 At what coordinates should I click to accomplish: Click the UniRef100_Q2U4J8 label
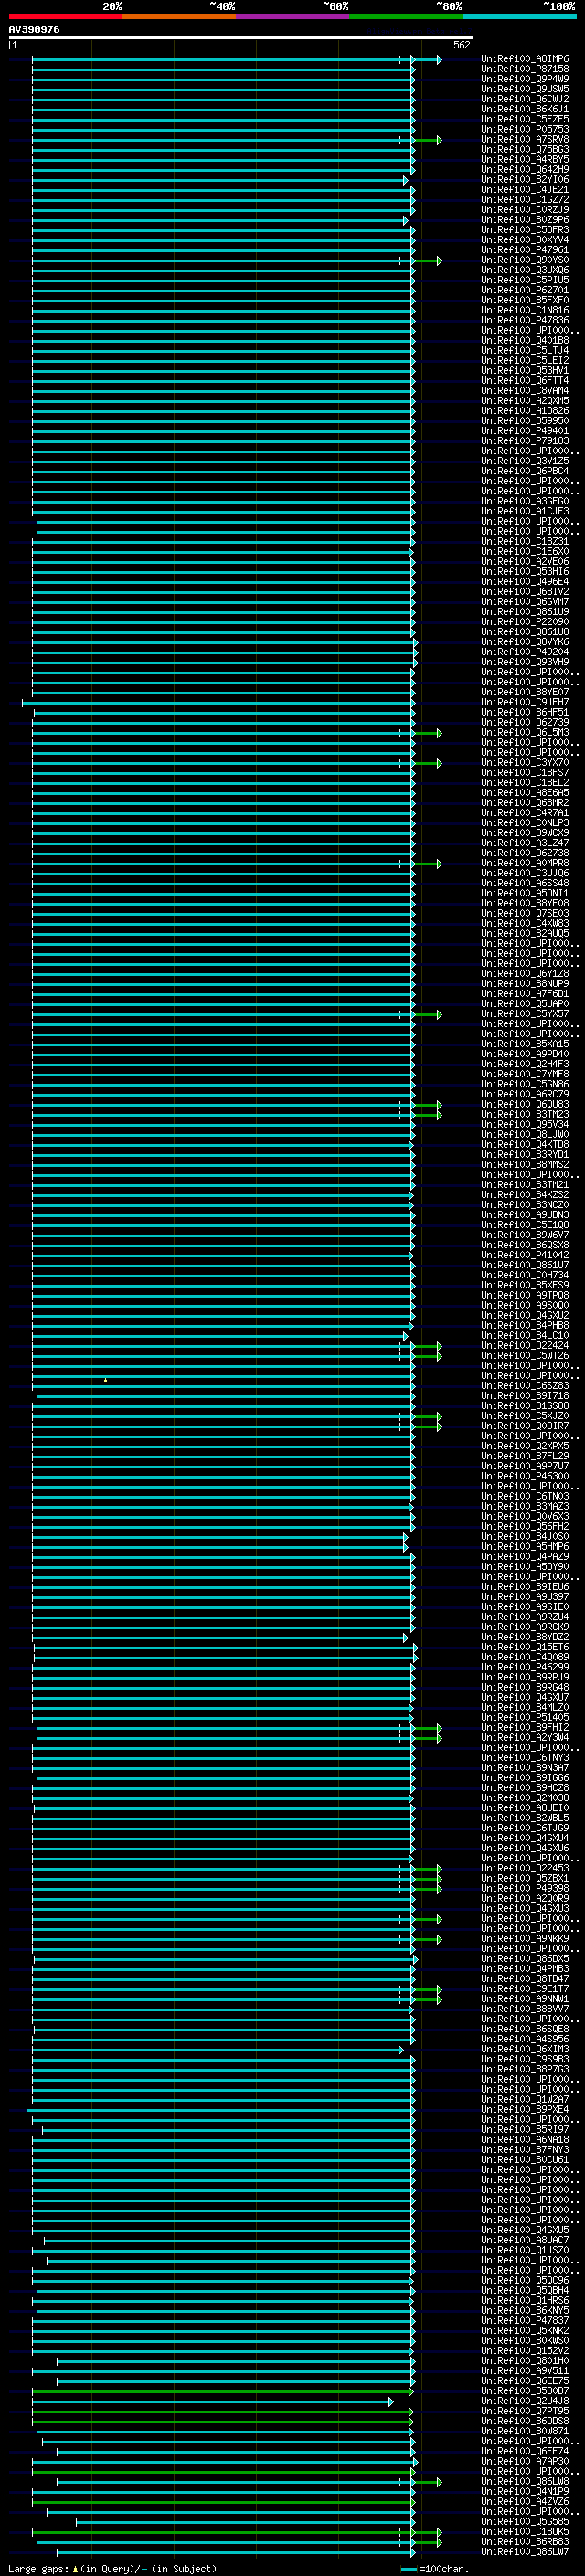525,2400
